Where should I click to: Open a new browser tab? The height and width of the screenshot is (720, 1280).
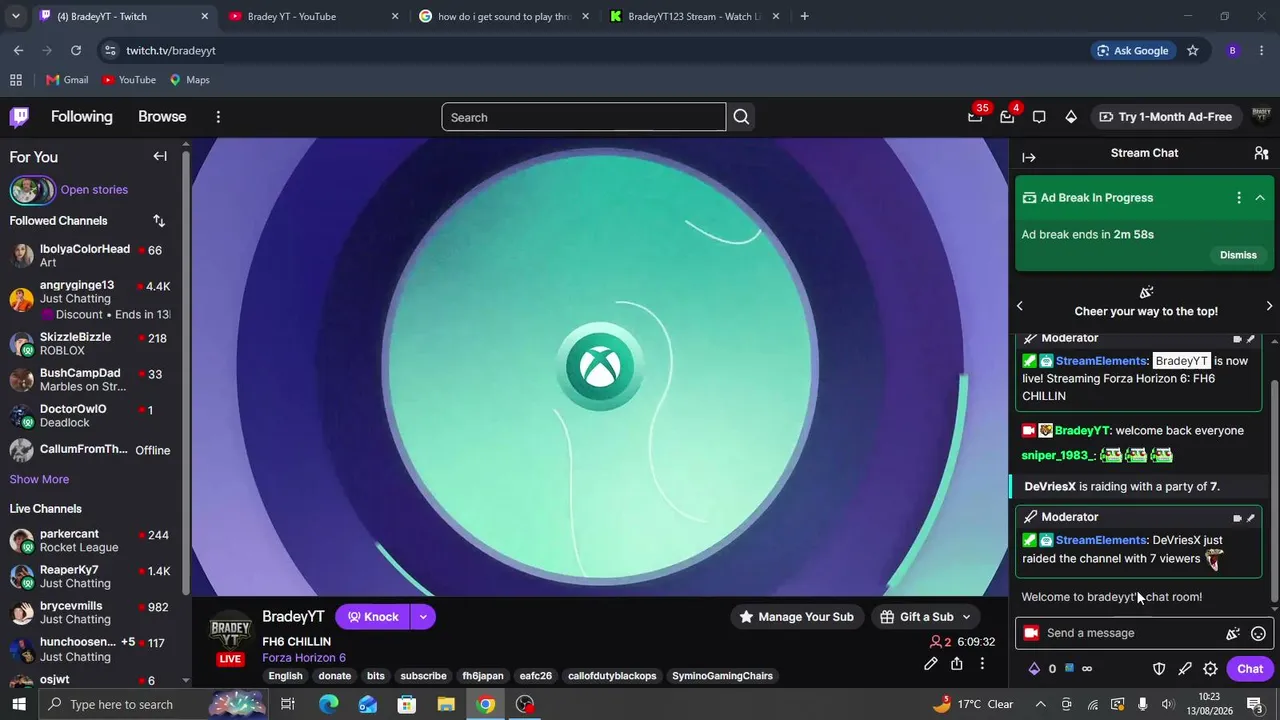click(x=804, y=16)
